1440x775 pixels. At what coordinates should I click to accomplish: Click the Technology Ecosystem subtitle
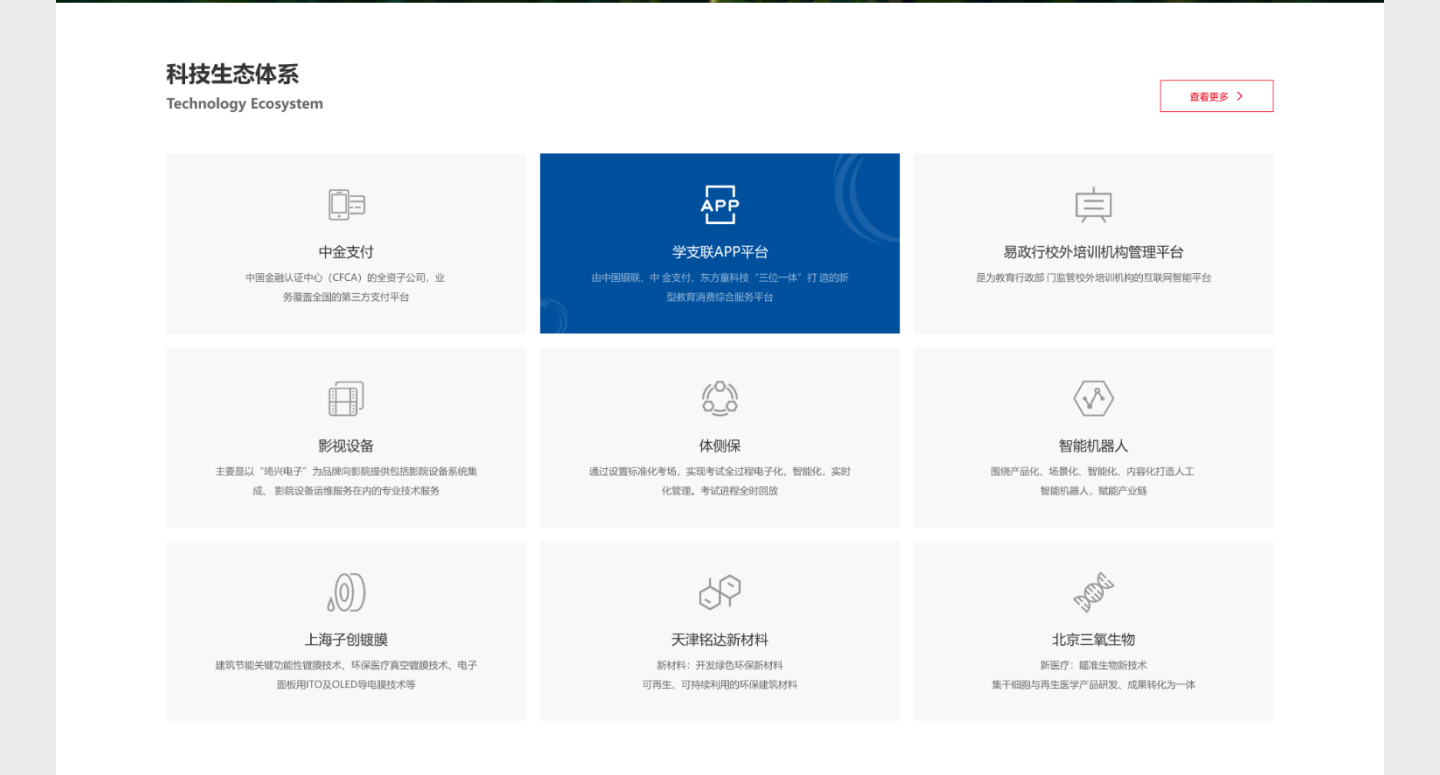245,104
